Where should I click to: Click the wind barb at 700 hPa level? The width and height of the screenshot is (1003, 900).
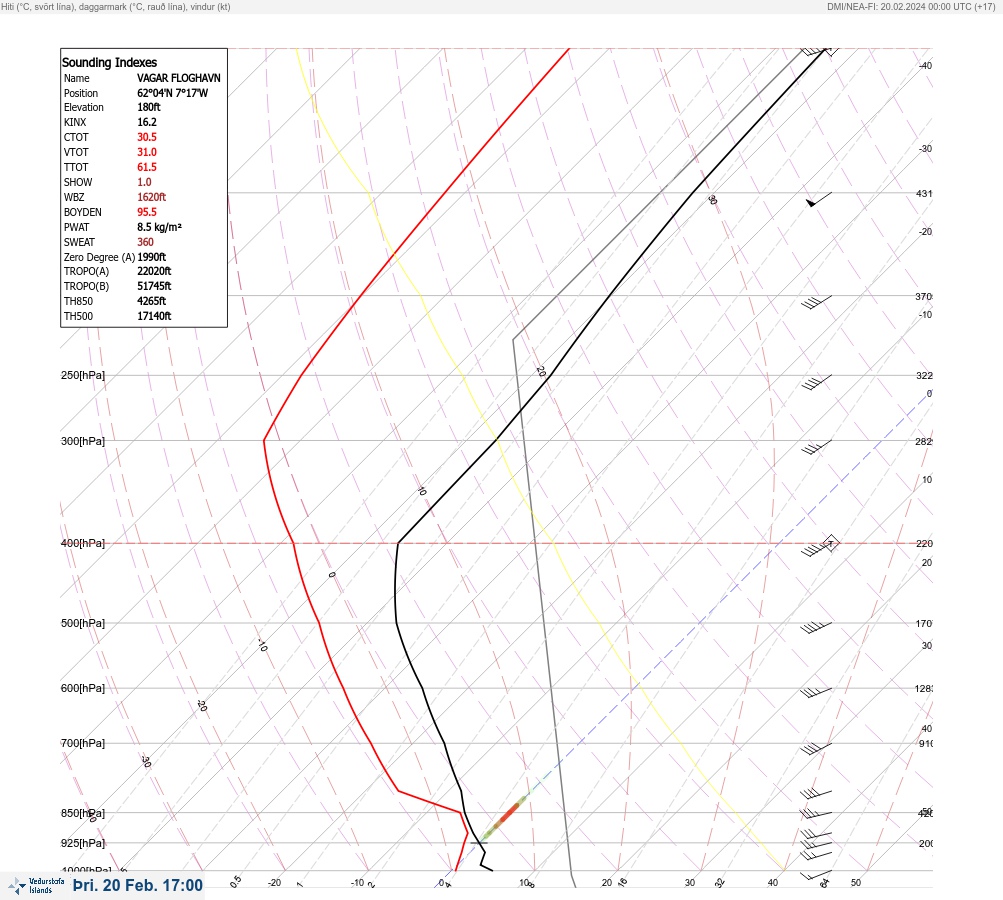(x=816, y=748)
